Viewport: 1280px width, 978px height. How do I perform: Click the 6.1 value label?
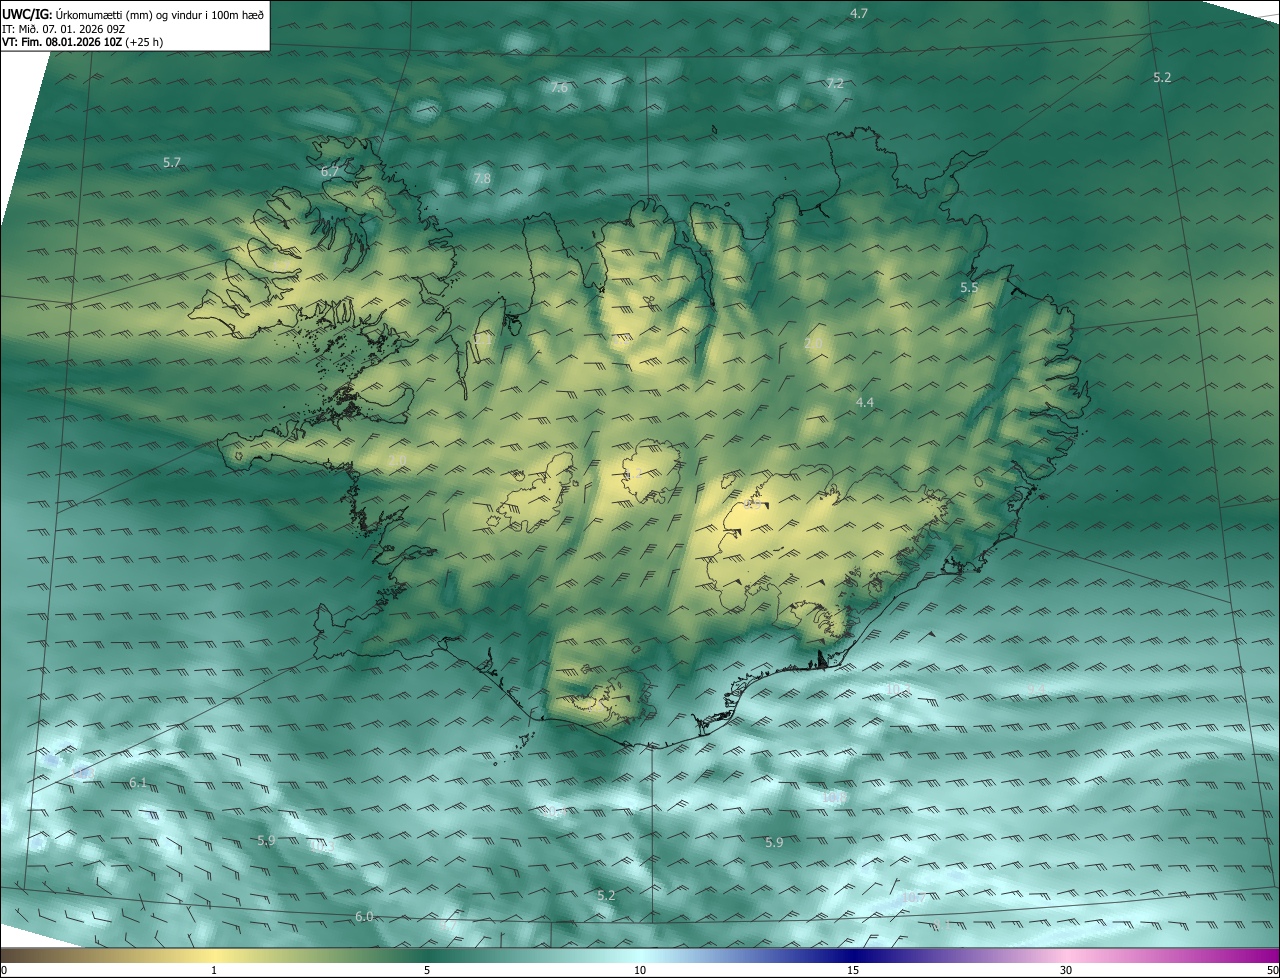pyautogui.click(x=138, y=782)
